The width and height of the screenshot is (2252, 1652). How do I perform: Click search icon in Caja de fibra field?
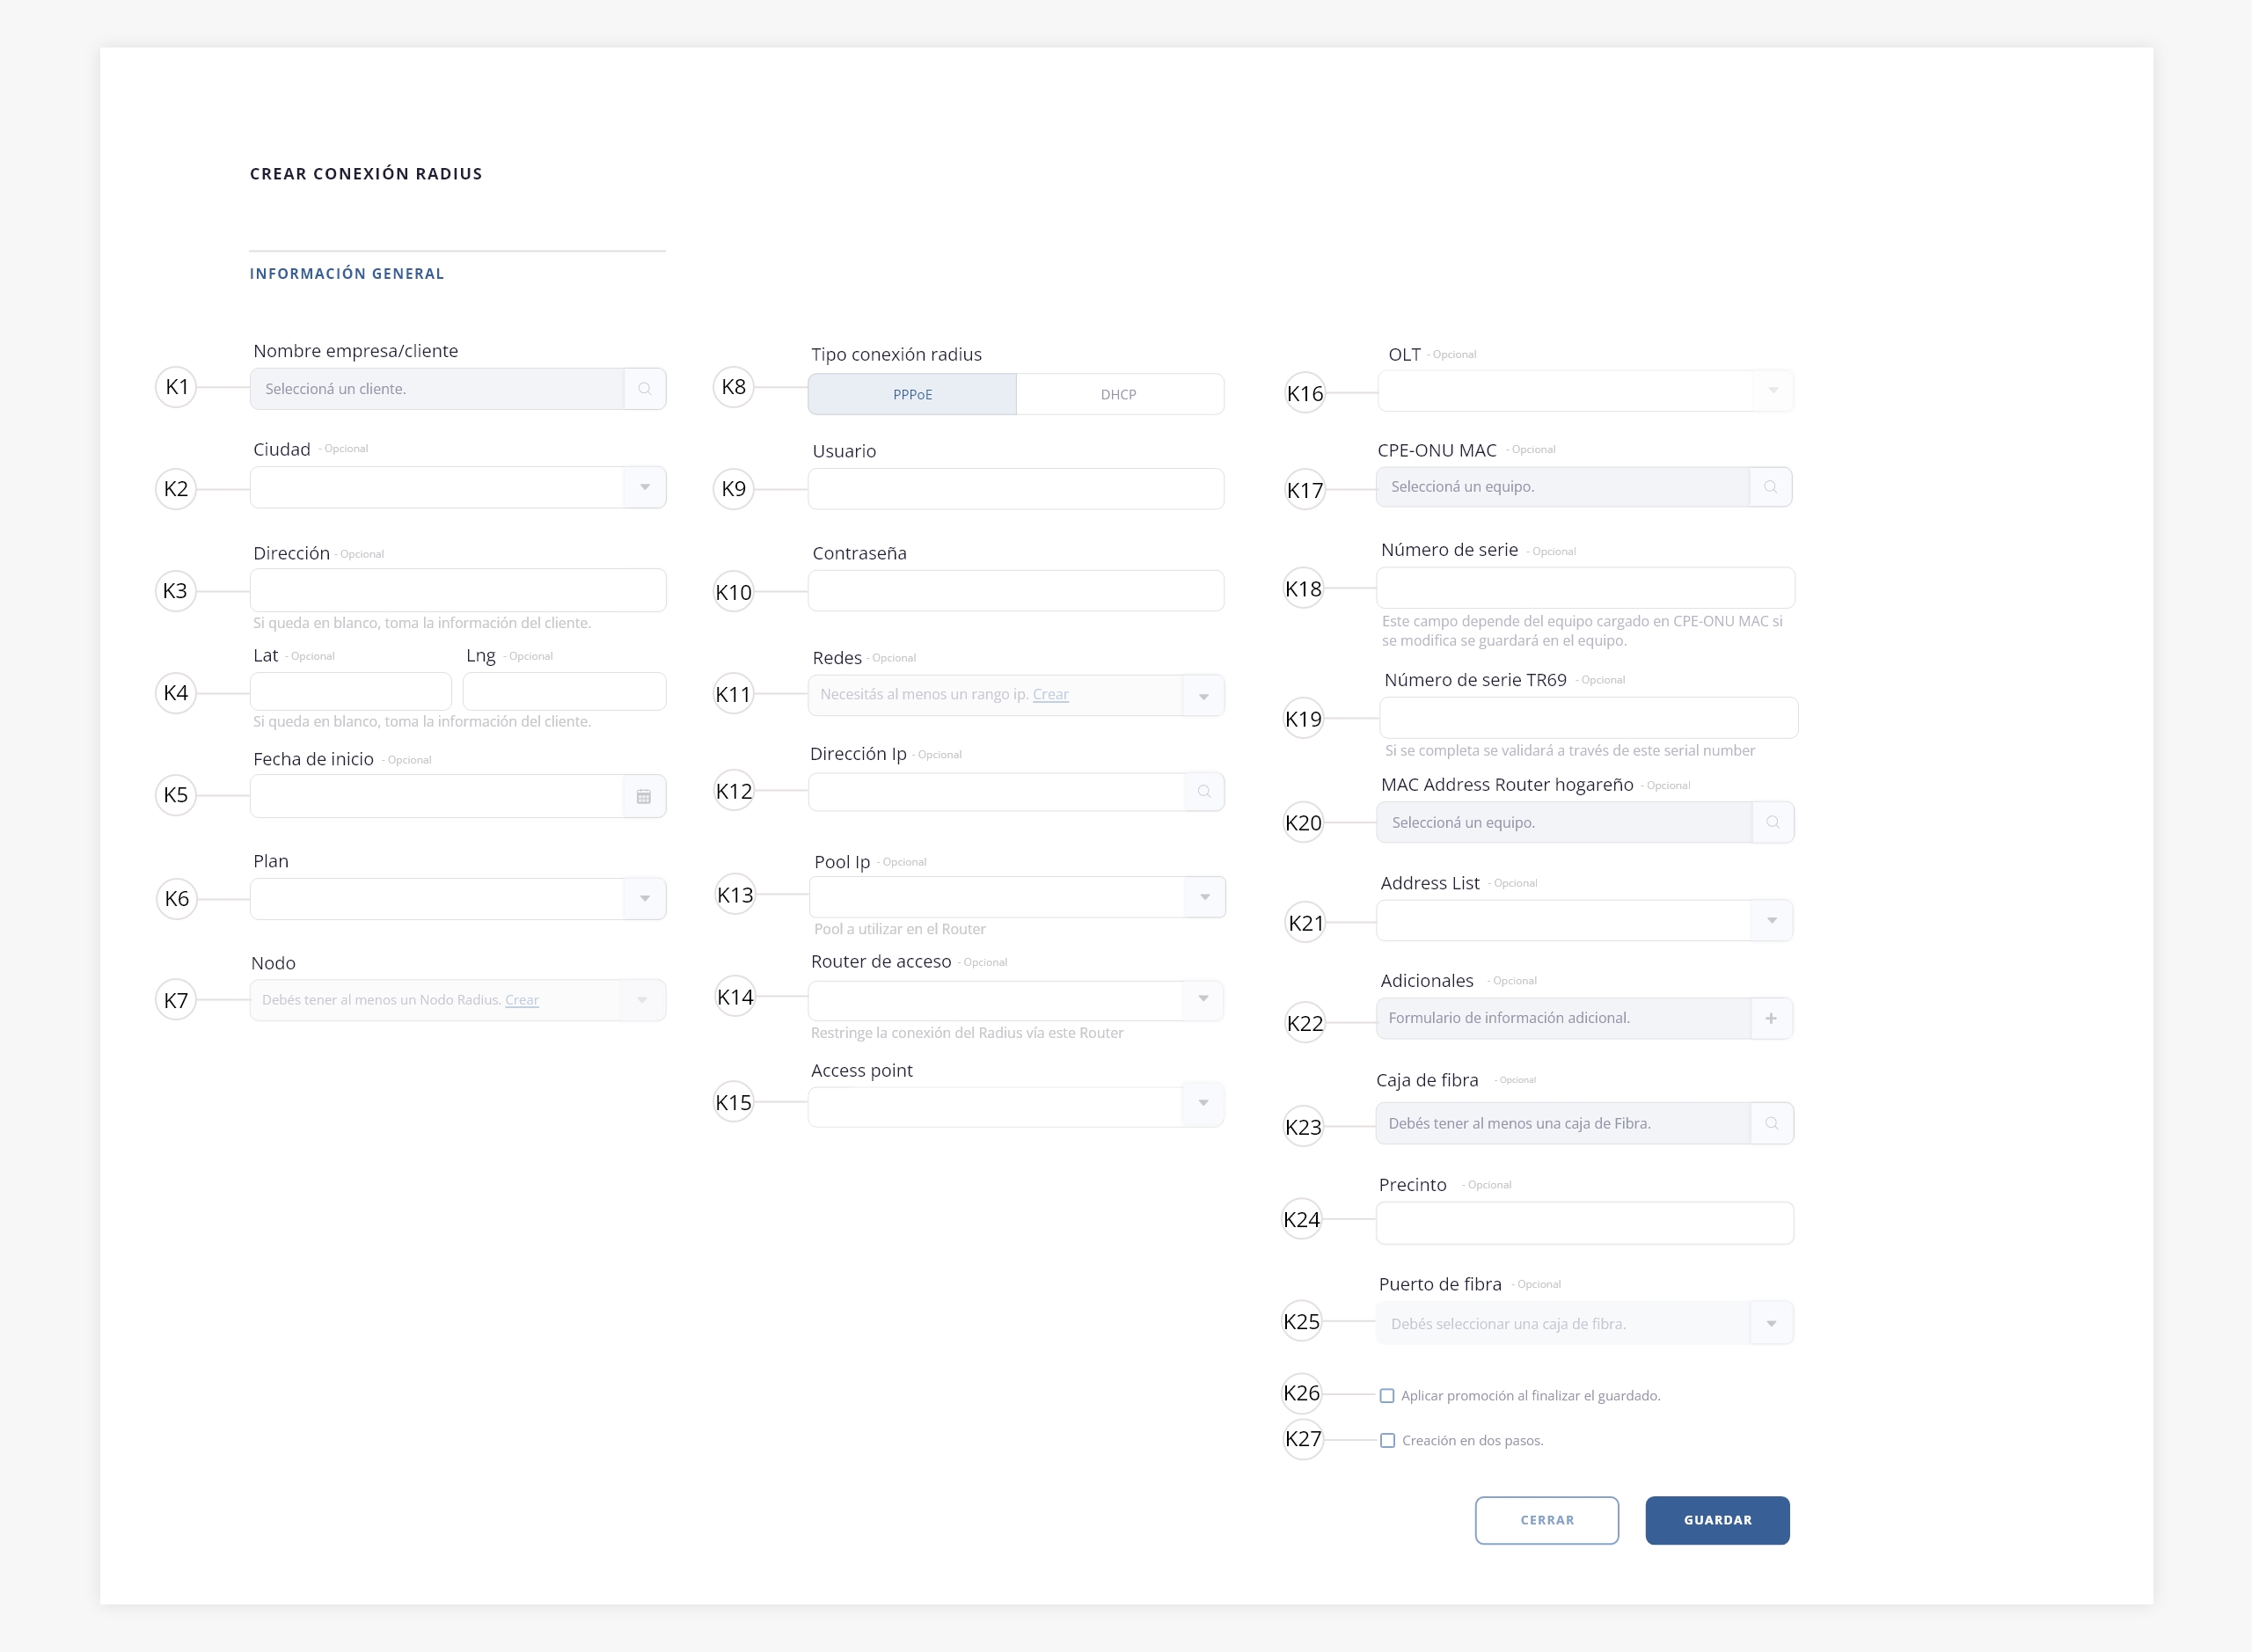[x=1771, y=1123]
